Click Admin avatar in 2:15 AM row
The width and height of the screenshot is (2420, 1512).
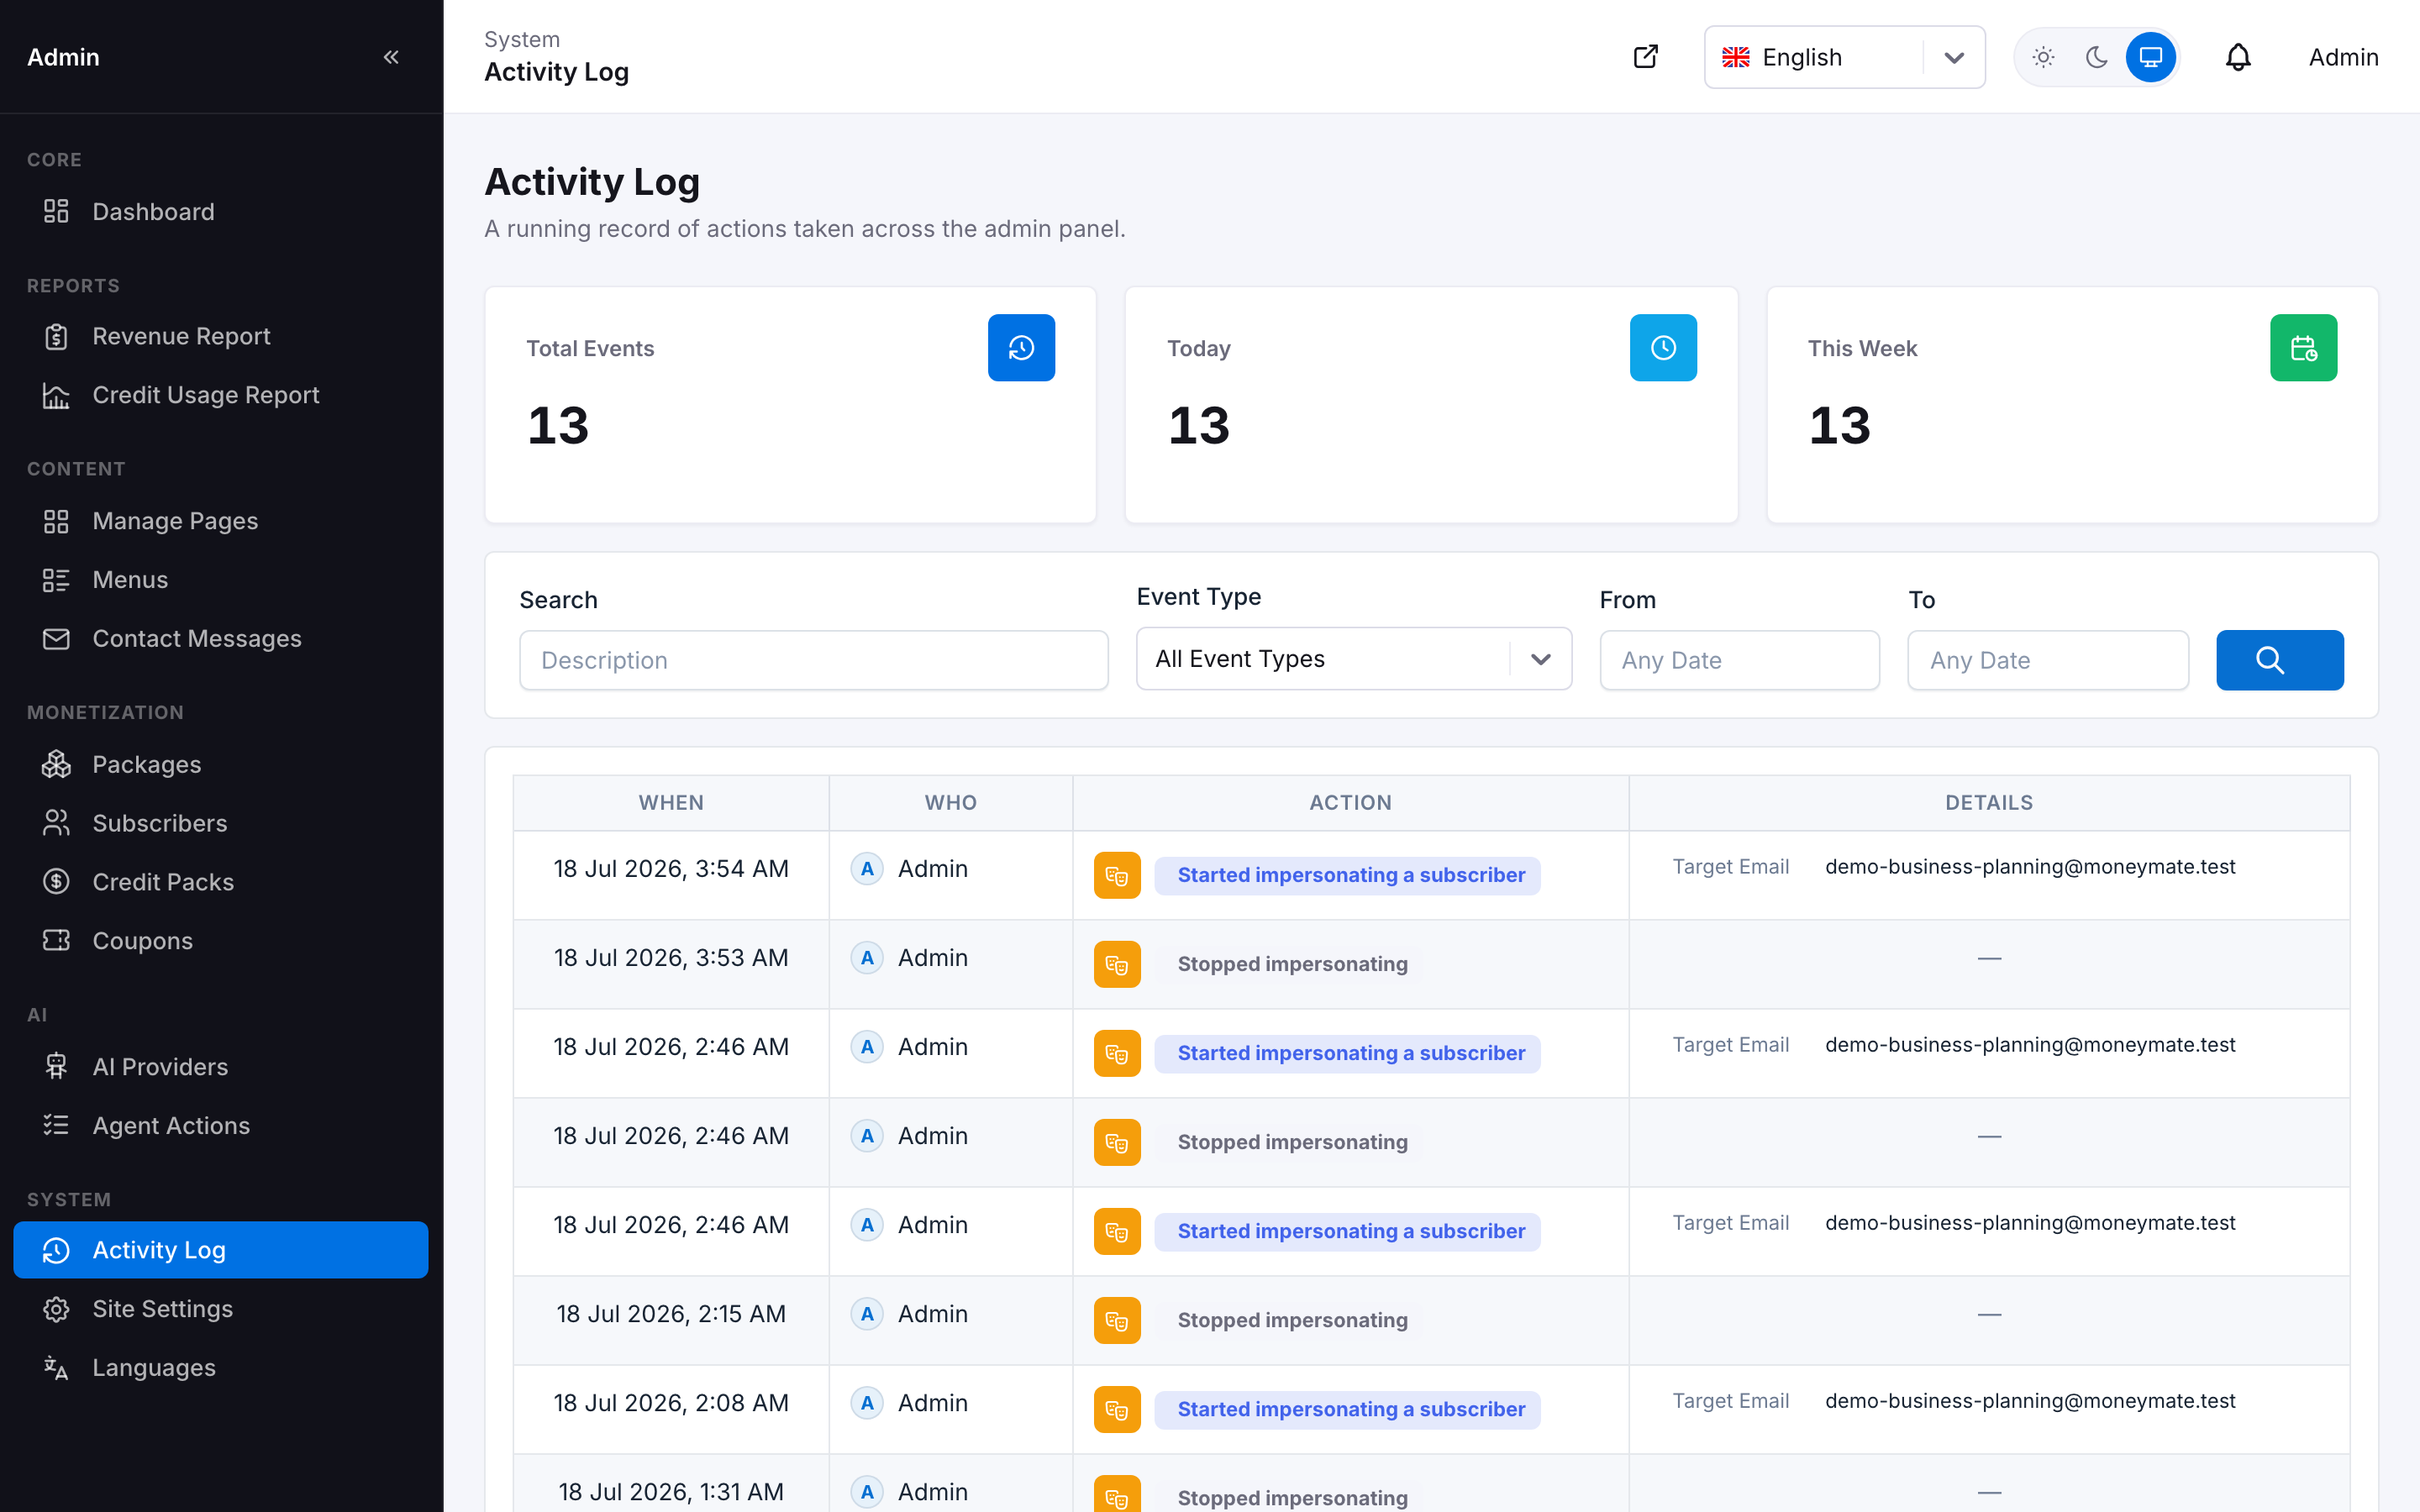(x=867, y=1314)
